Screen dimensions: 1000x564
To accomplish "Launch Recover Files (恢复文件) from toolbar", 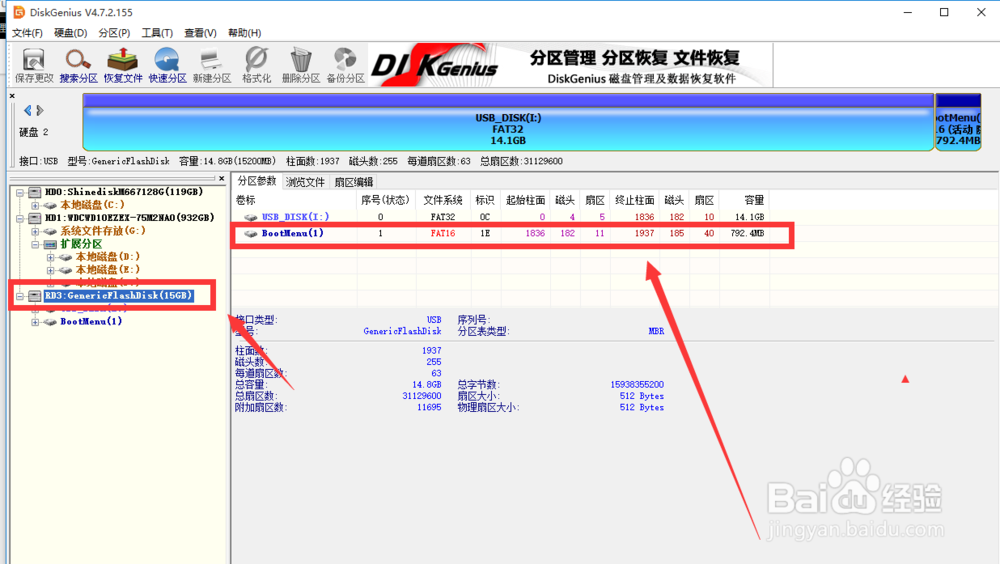I will click(123, 65).
